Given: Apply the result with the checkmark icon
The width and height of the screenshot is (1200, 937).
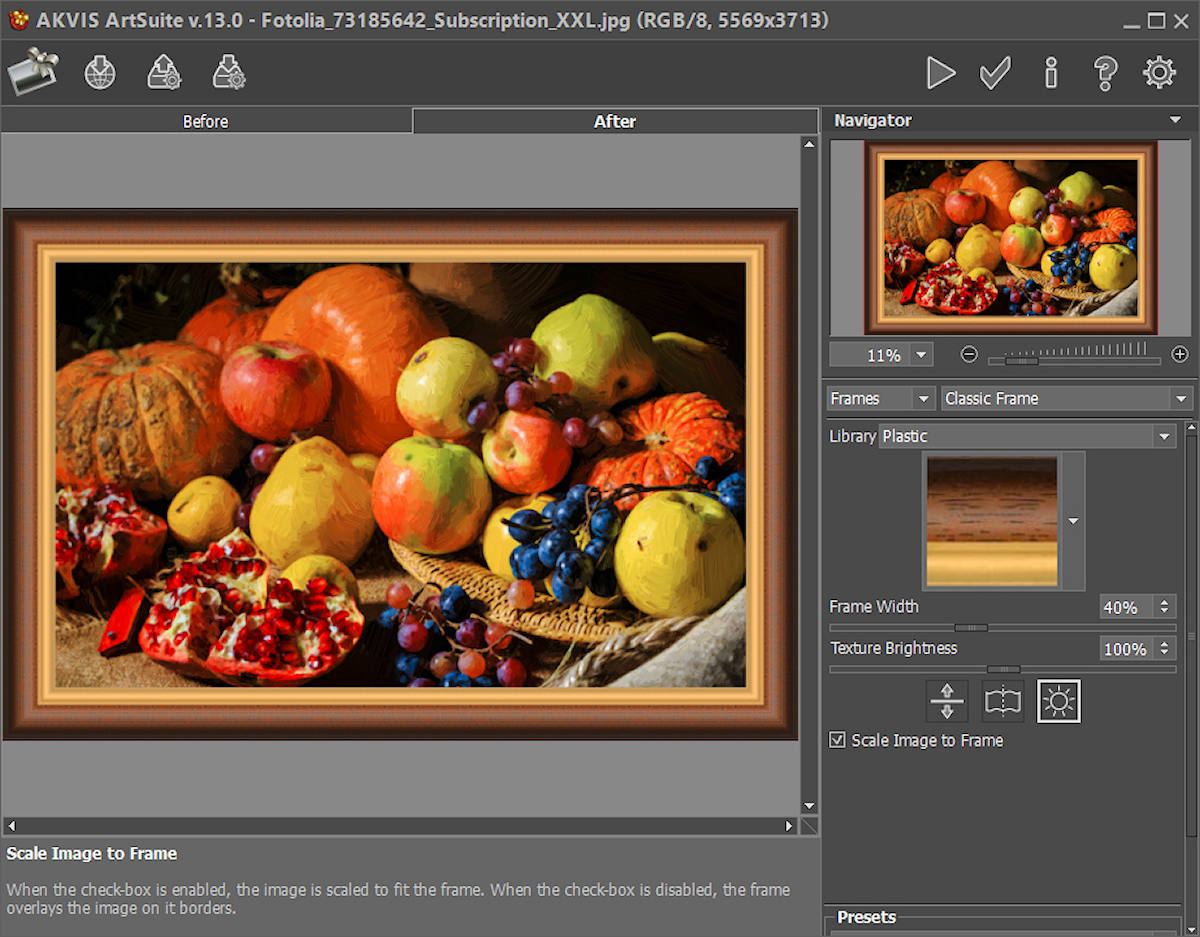Looking at the screenshot, I should 995,73.
